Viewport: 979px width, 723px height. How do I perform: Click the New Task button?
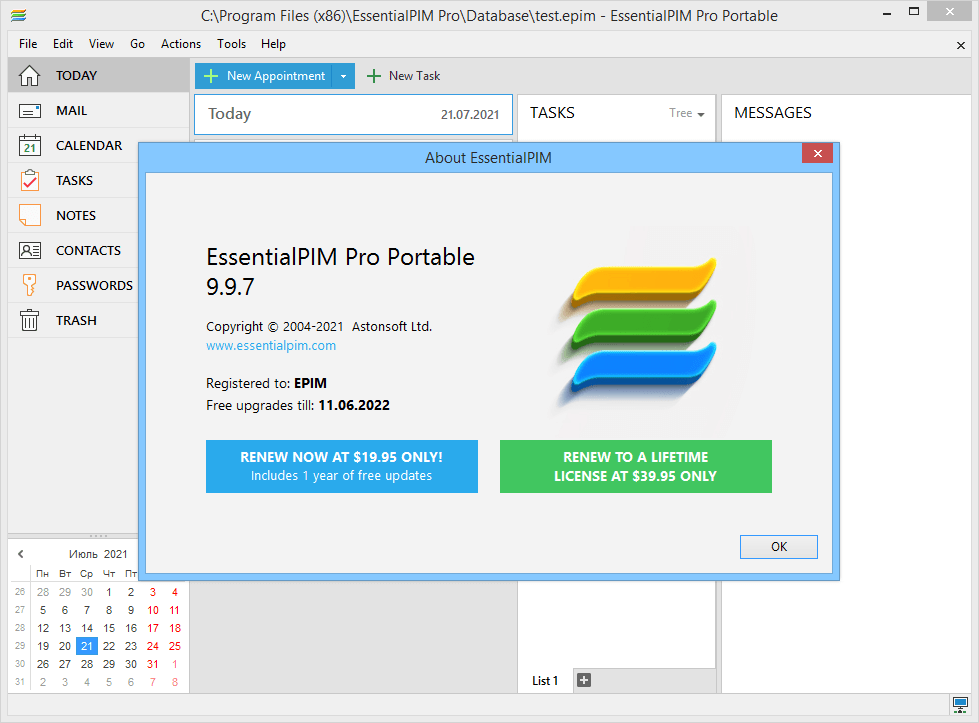[x=403, y=76]
